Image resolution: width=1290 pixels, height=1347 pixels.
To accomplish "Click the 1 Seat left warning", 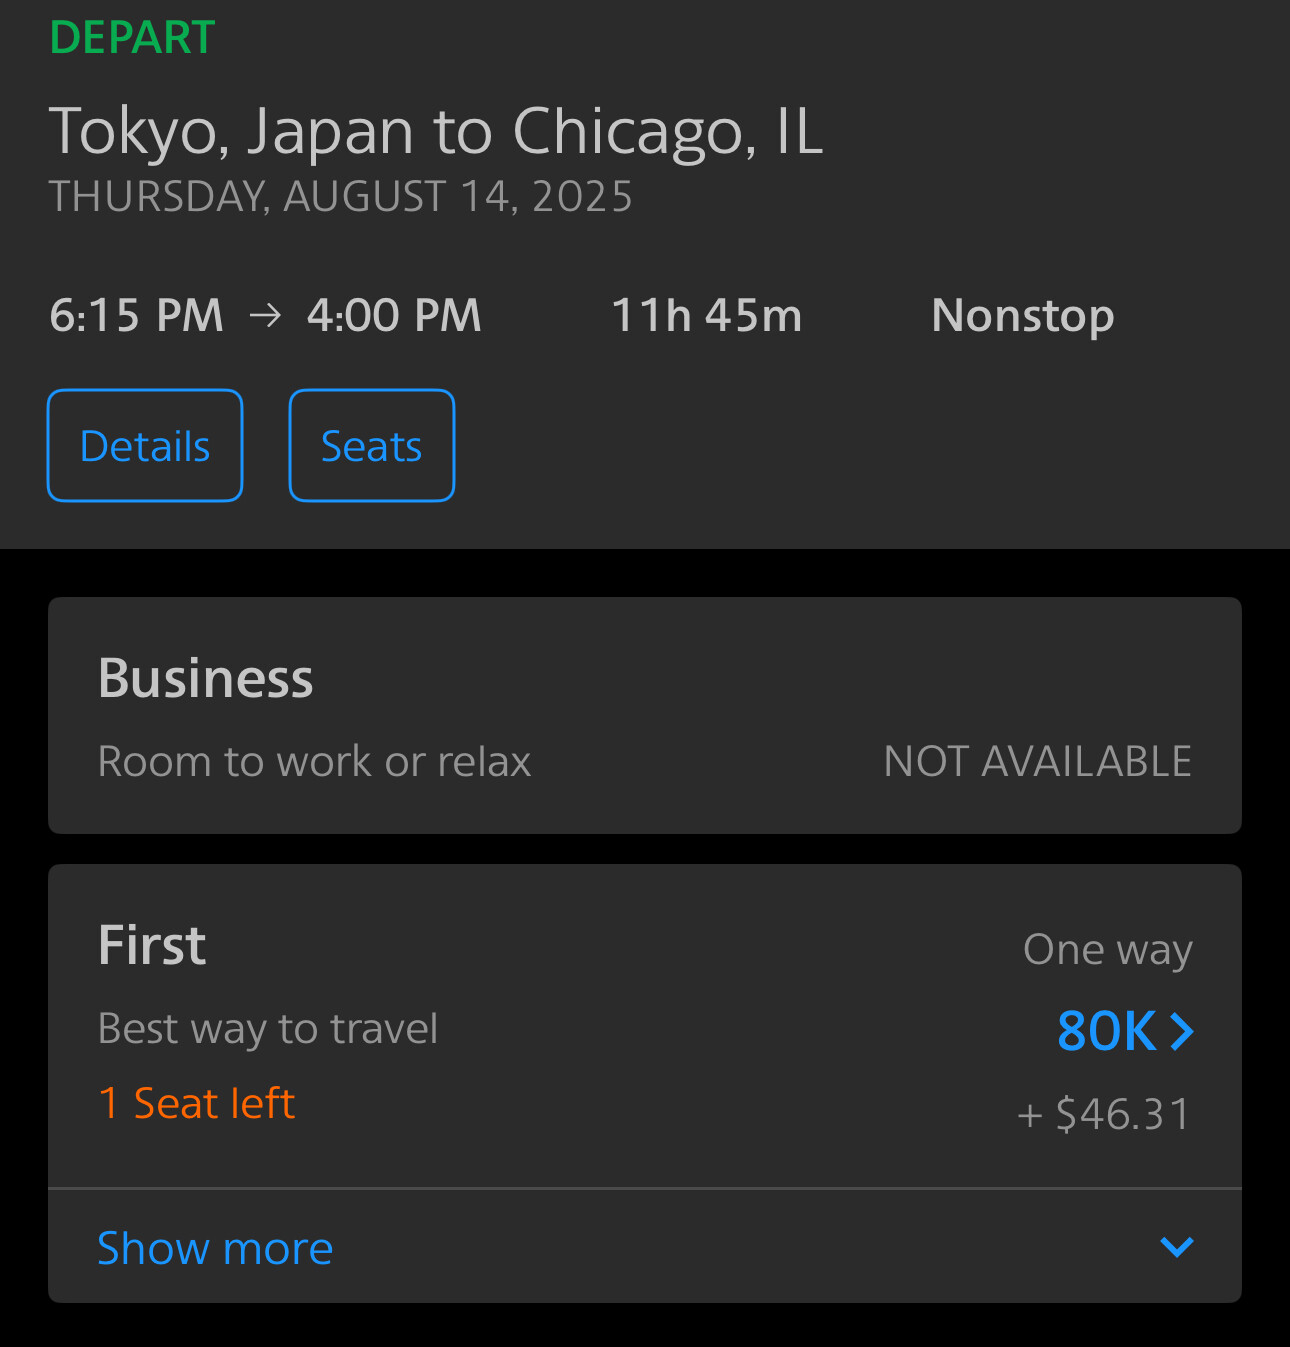I will click(197, 1104).
